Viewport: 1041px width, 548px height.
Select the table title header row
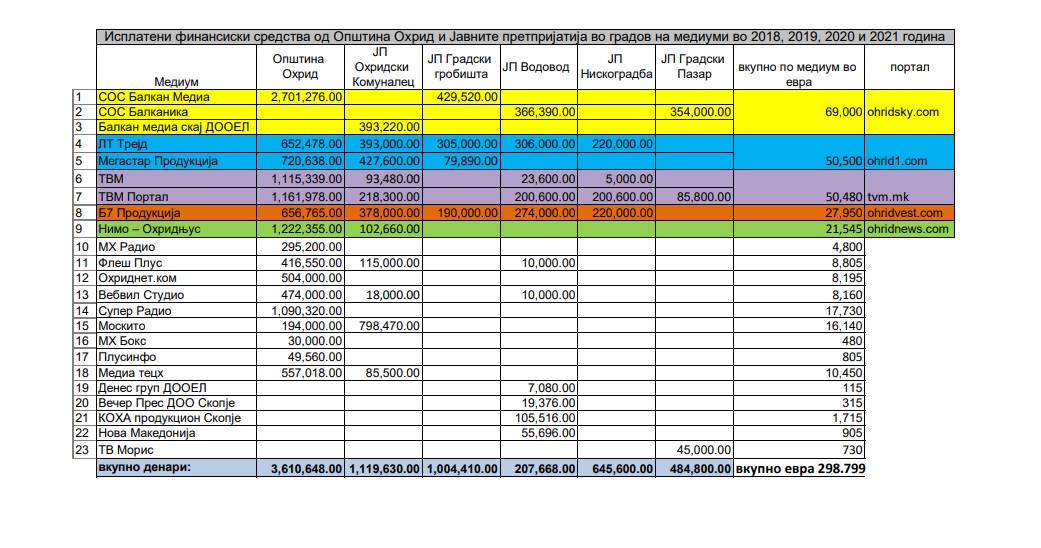524,37
